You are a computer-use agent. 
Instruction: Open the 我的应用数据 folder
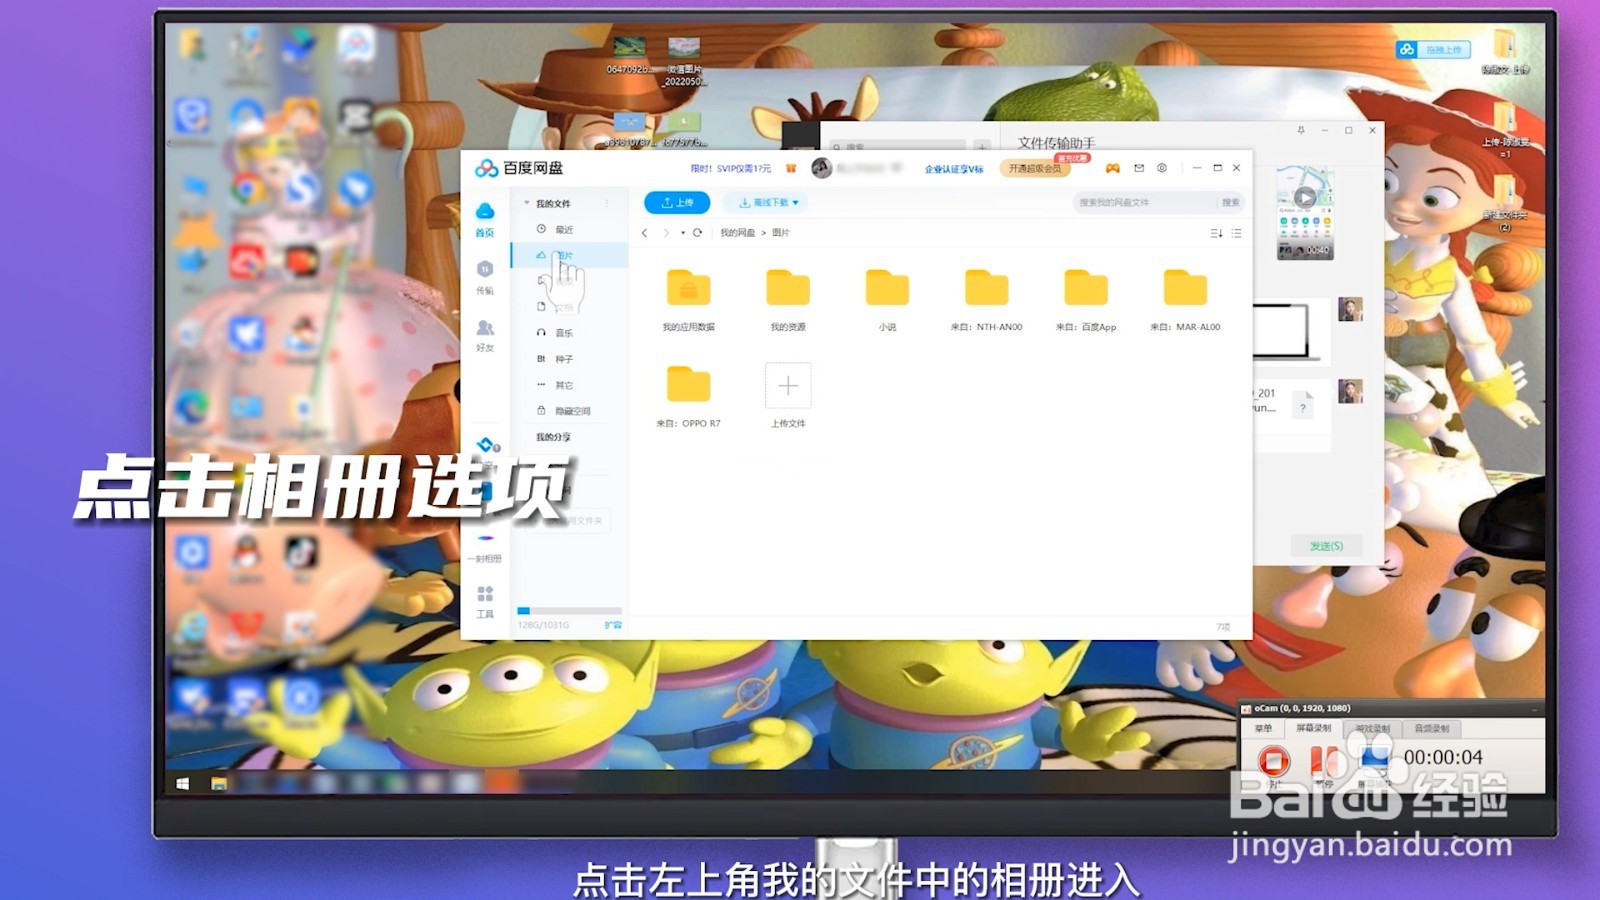point(688,299)
